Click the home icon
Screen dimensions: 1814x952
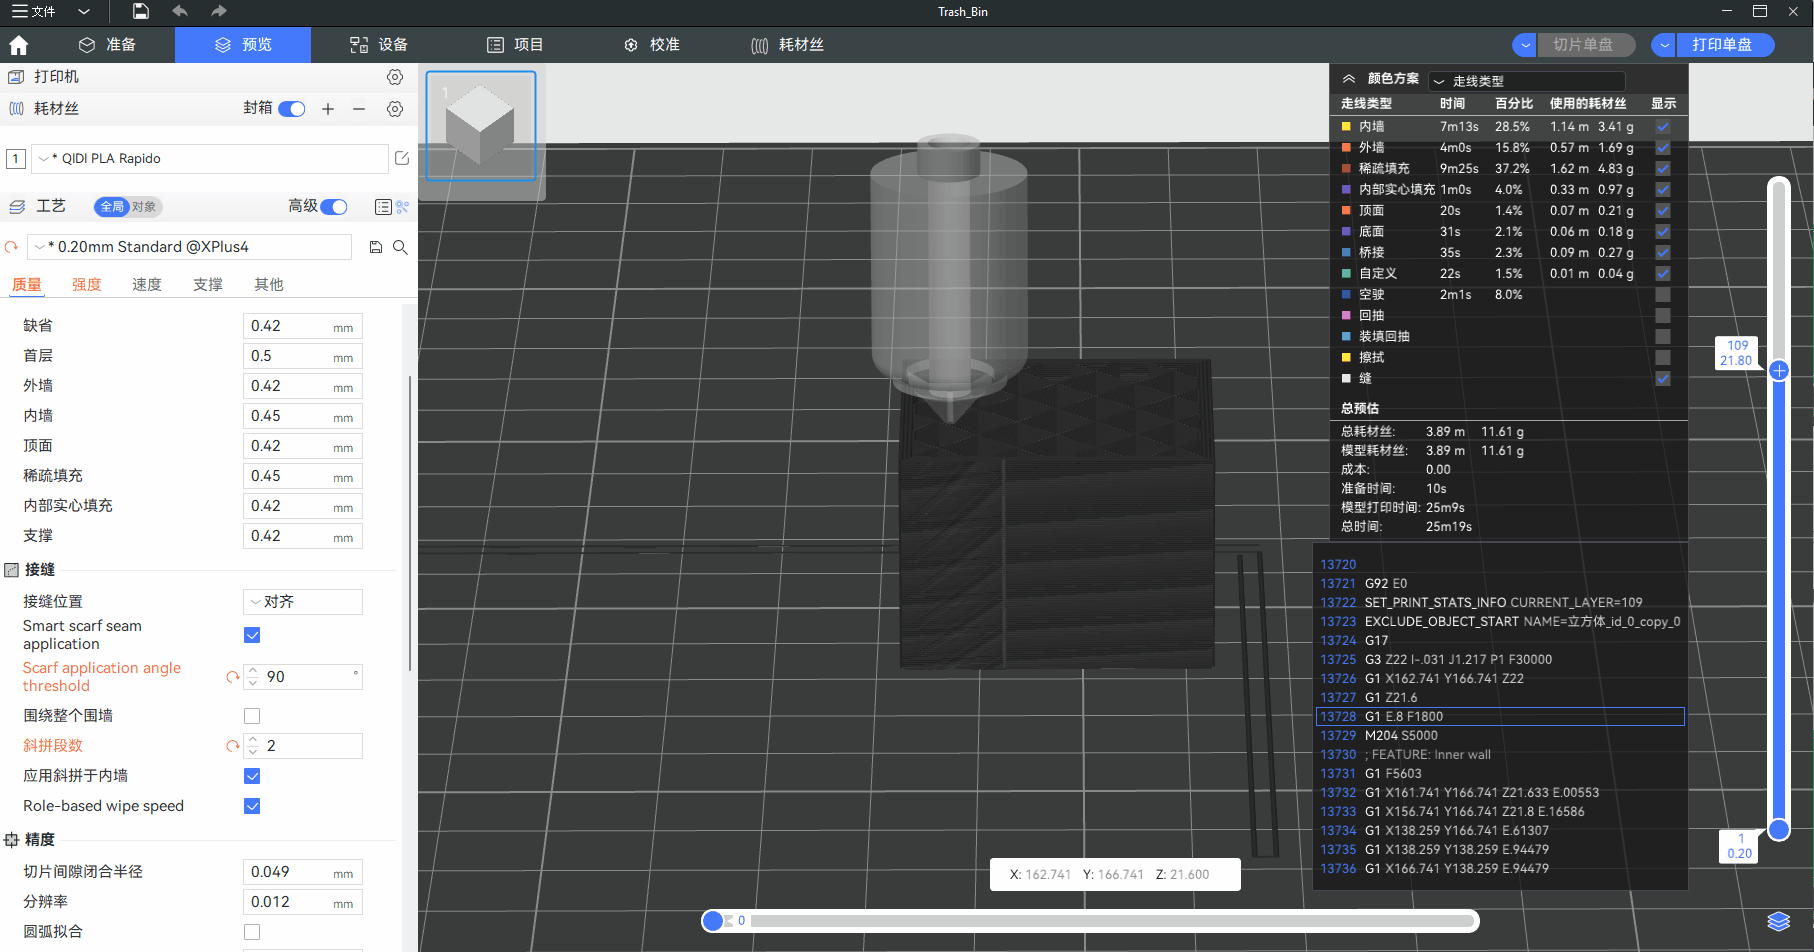[x=19, y=45]
